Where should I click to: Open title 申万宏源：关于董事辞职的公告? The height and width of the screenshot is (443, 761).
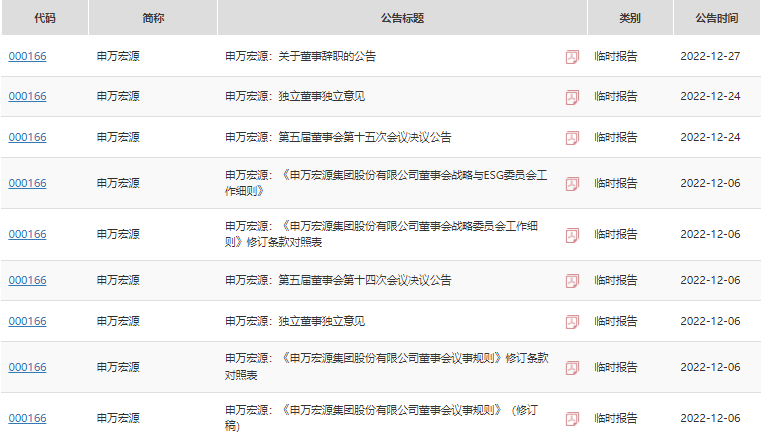point(300,56)
